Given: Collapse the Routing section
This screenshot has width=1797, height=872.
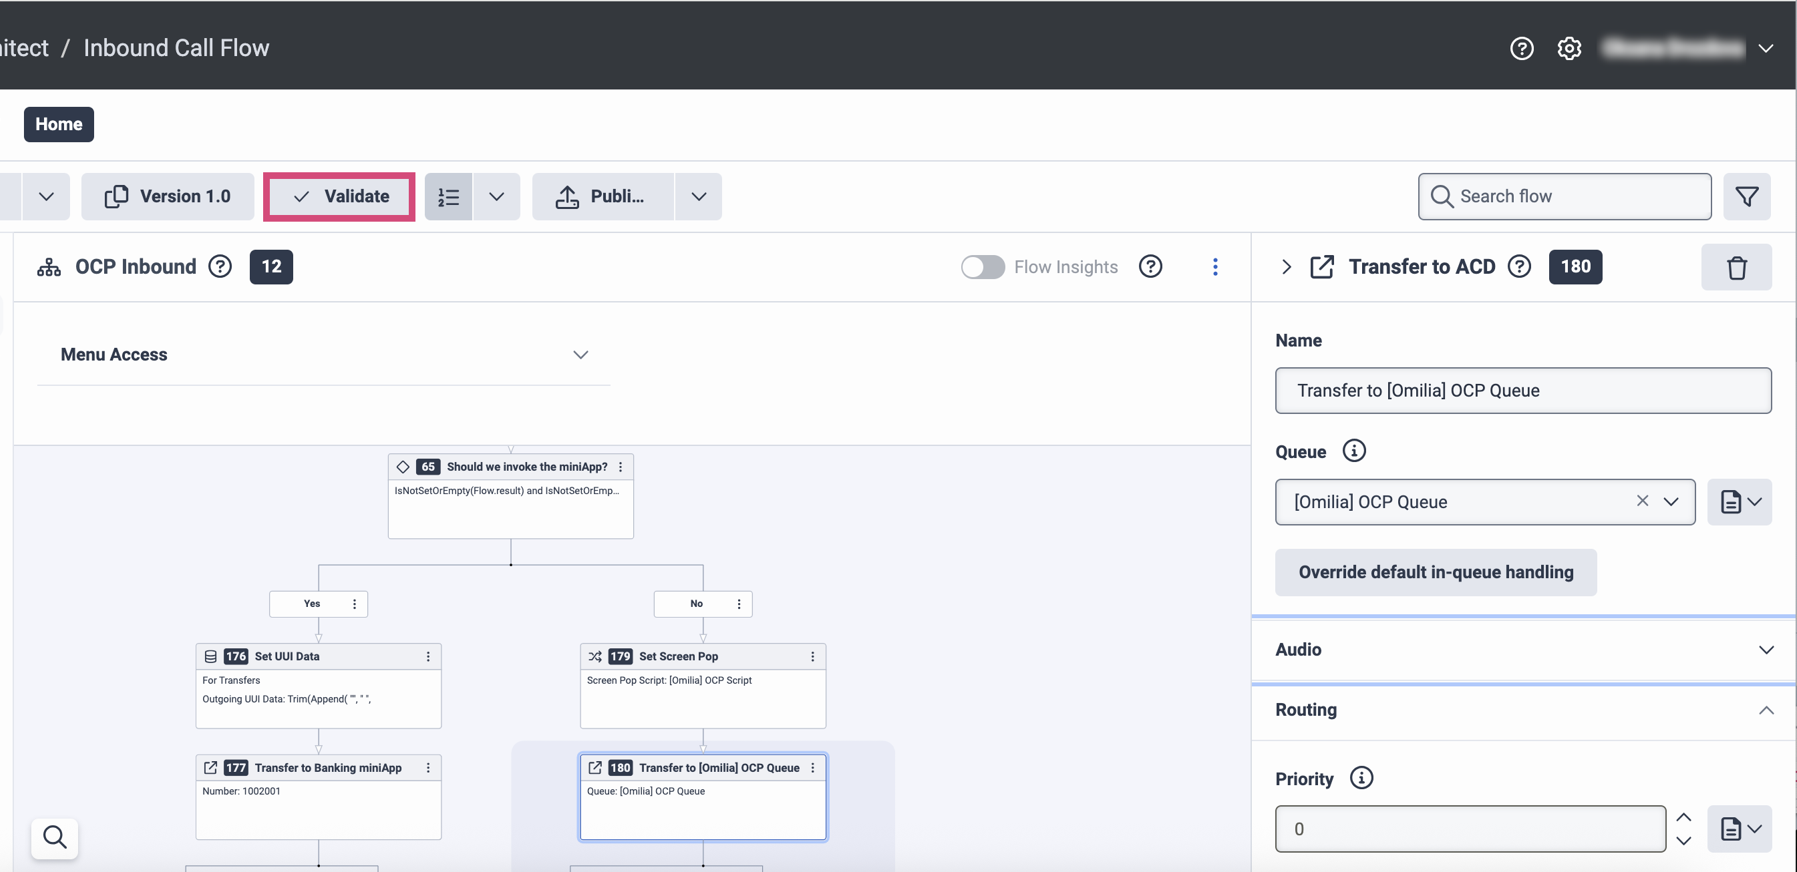Looking at the screenshot, I should pyautogui.click(x=1765, y=710).
